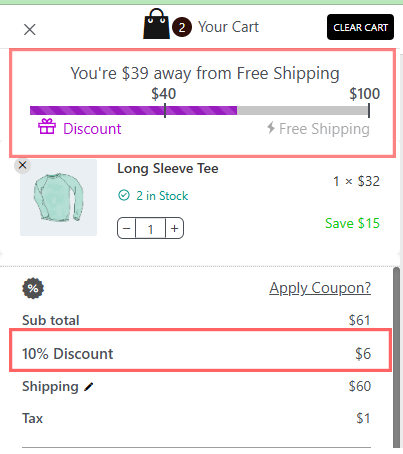The width and height of the screenshot is (403, 454).
Task: Click the quantity input field
Action: pyautogui.click(x=150, y=228)
